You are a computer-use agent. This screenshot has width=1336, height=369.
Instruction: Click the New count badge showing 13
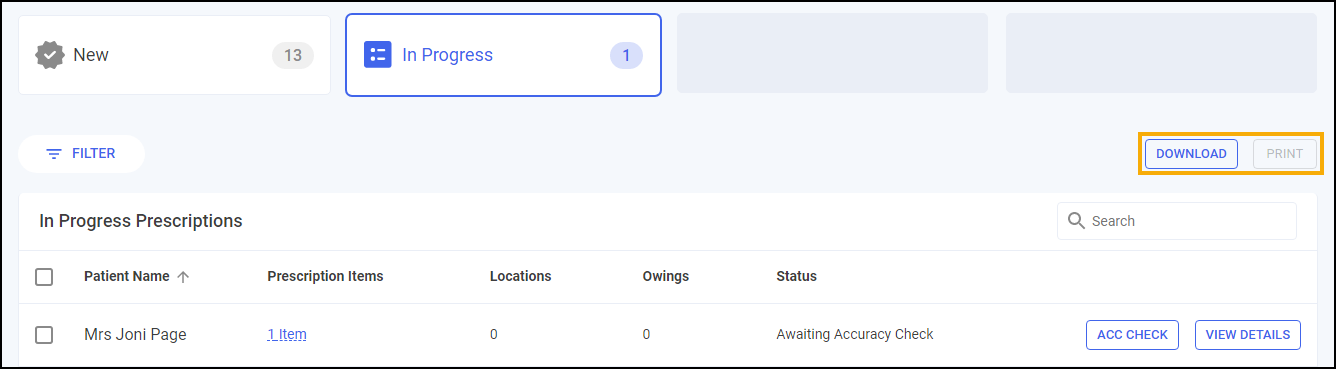pyautogui.click(x=293, y=56)
